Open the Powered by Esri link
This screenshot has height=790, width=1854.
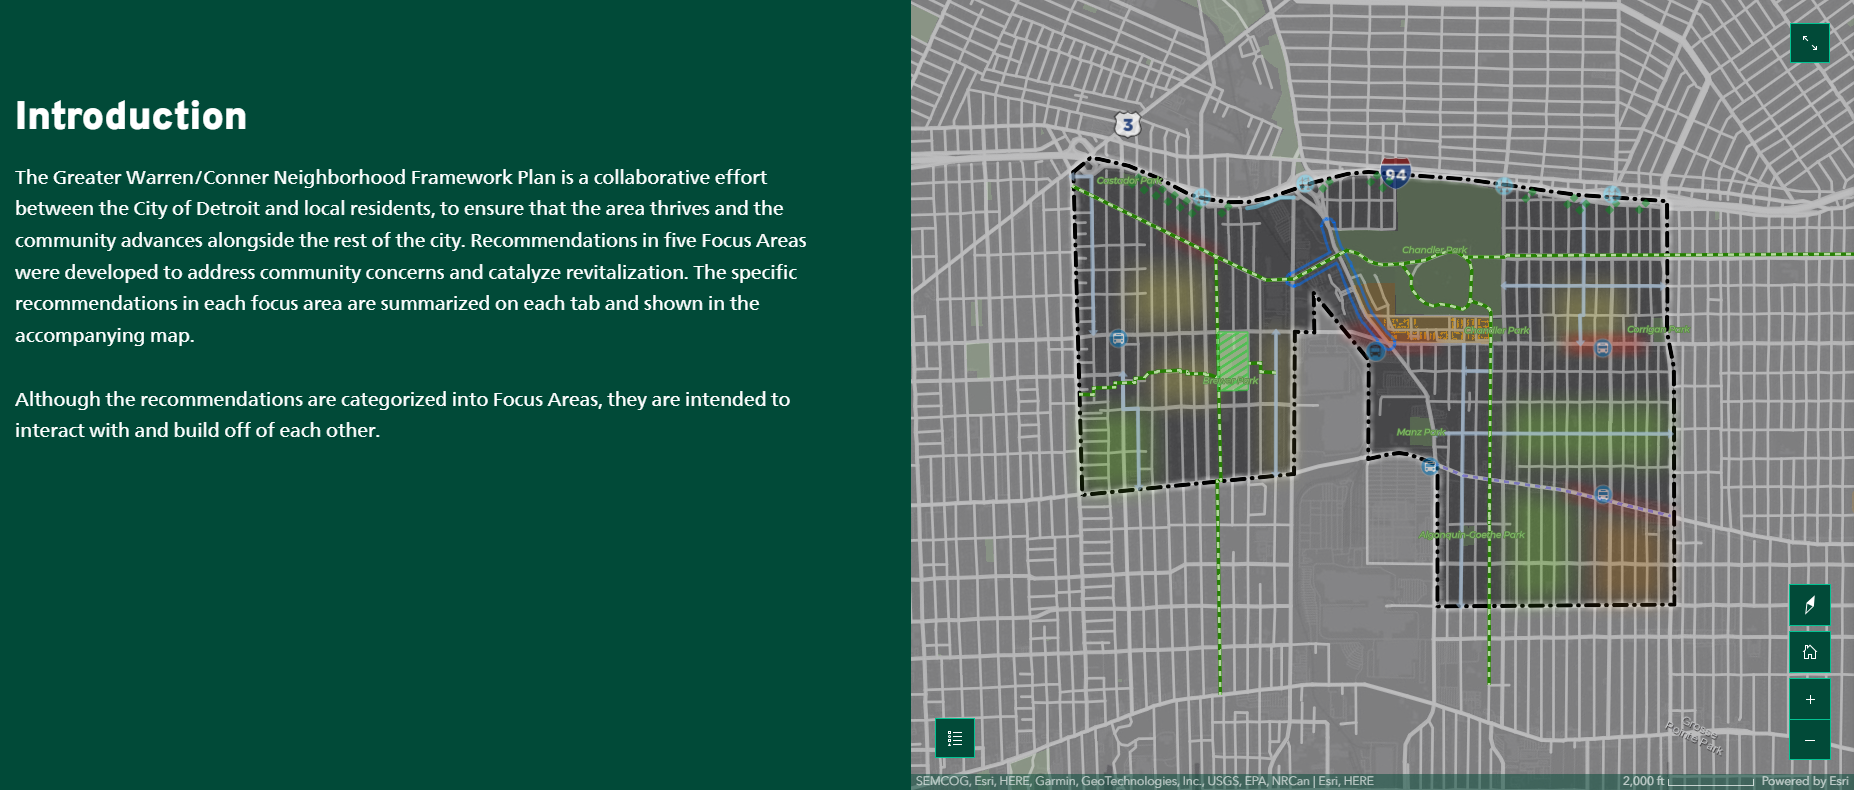[x=1804, y=781]
